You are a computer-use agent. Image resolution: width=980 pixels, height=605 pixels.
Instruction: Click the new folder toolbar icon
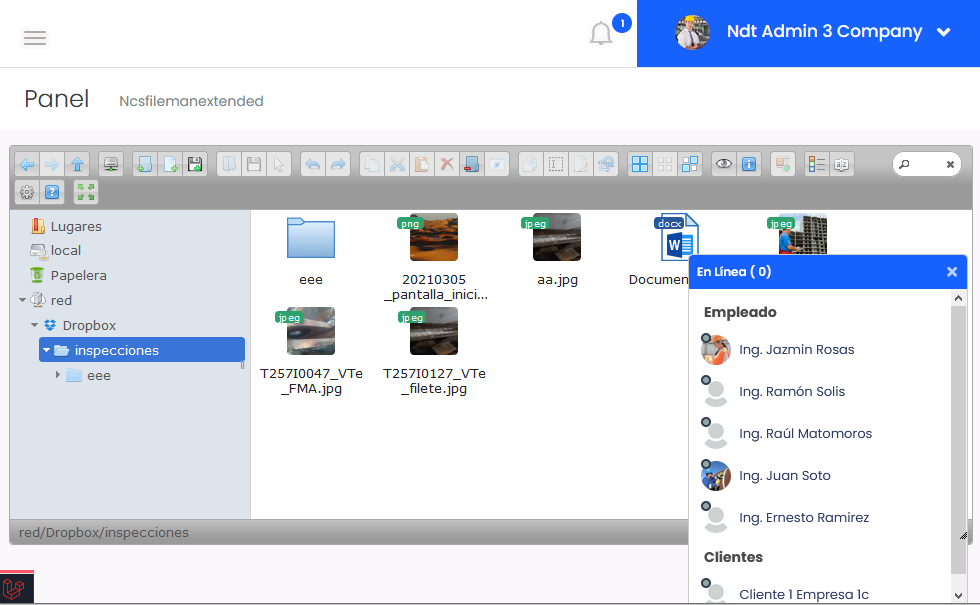click(x=145, y=164)
